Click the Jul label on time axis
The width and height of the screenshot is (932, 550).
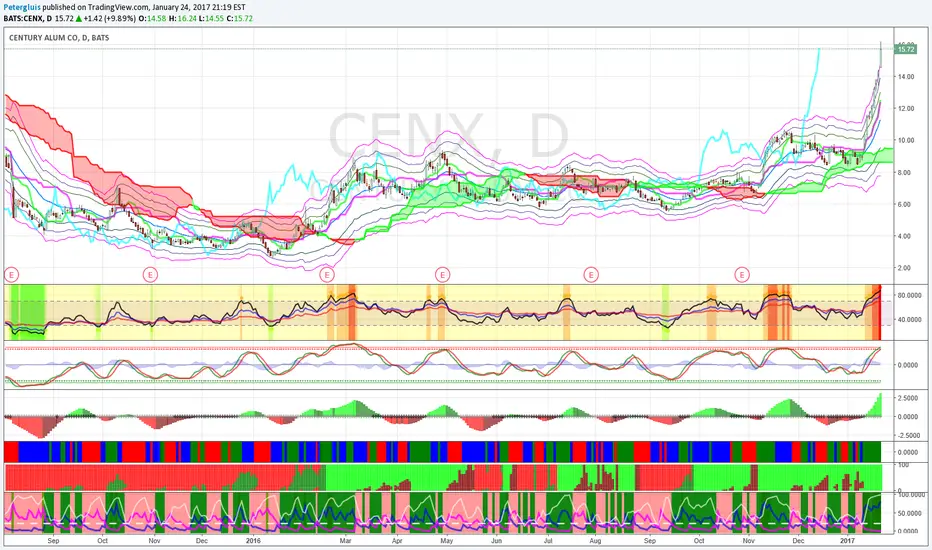548,541
